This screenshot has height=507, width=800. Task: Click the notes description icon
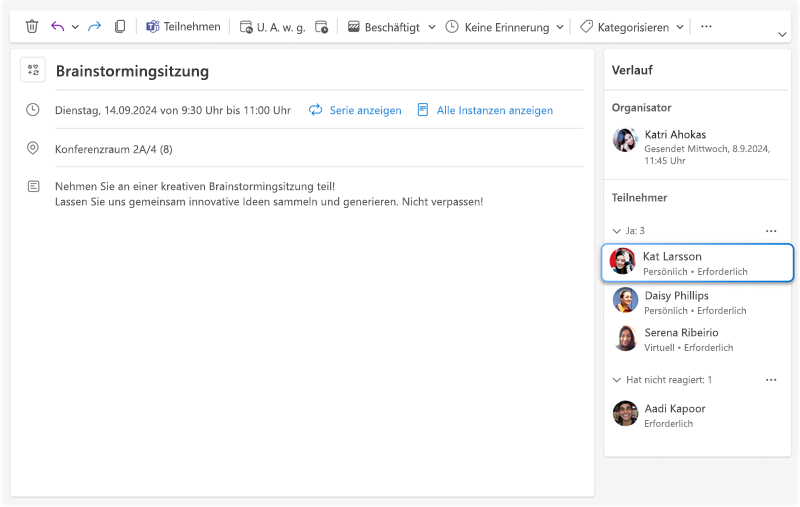33,187
